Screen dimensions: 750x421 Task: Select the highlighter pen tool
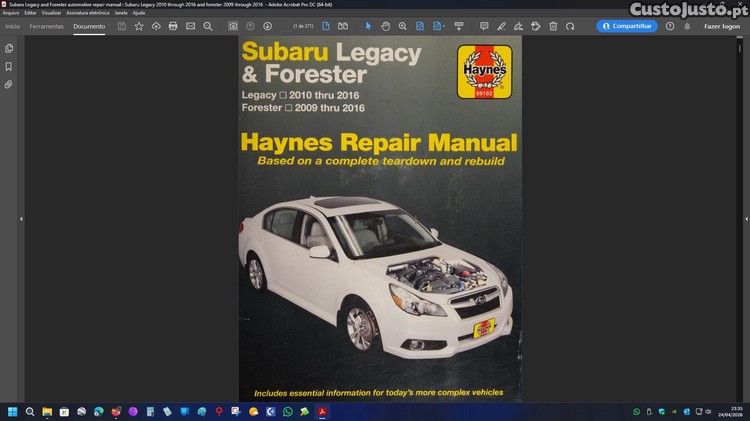[x=501, y=26]
